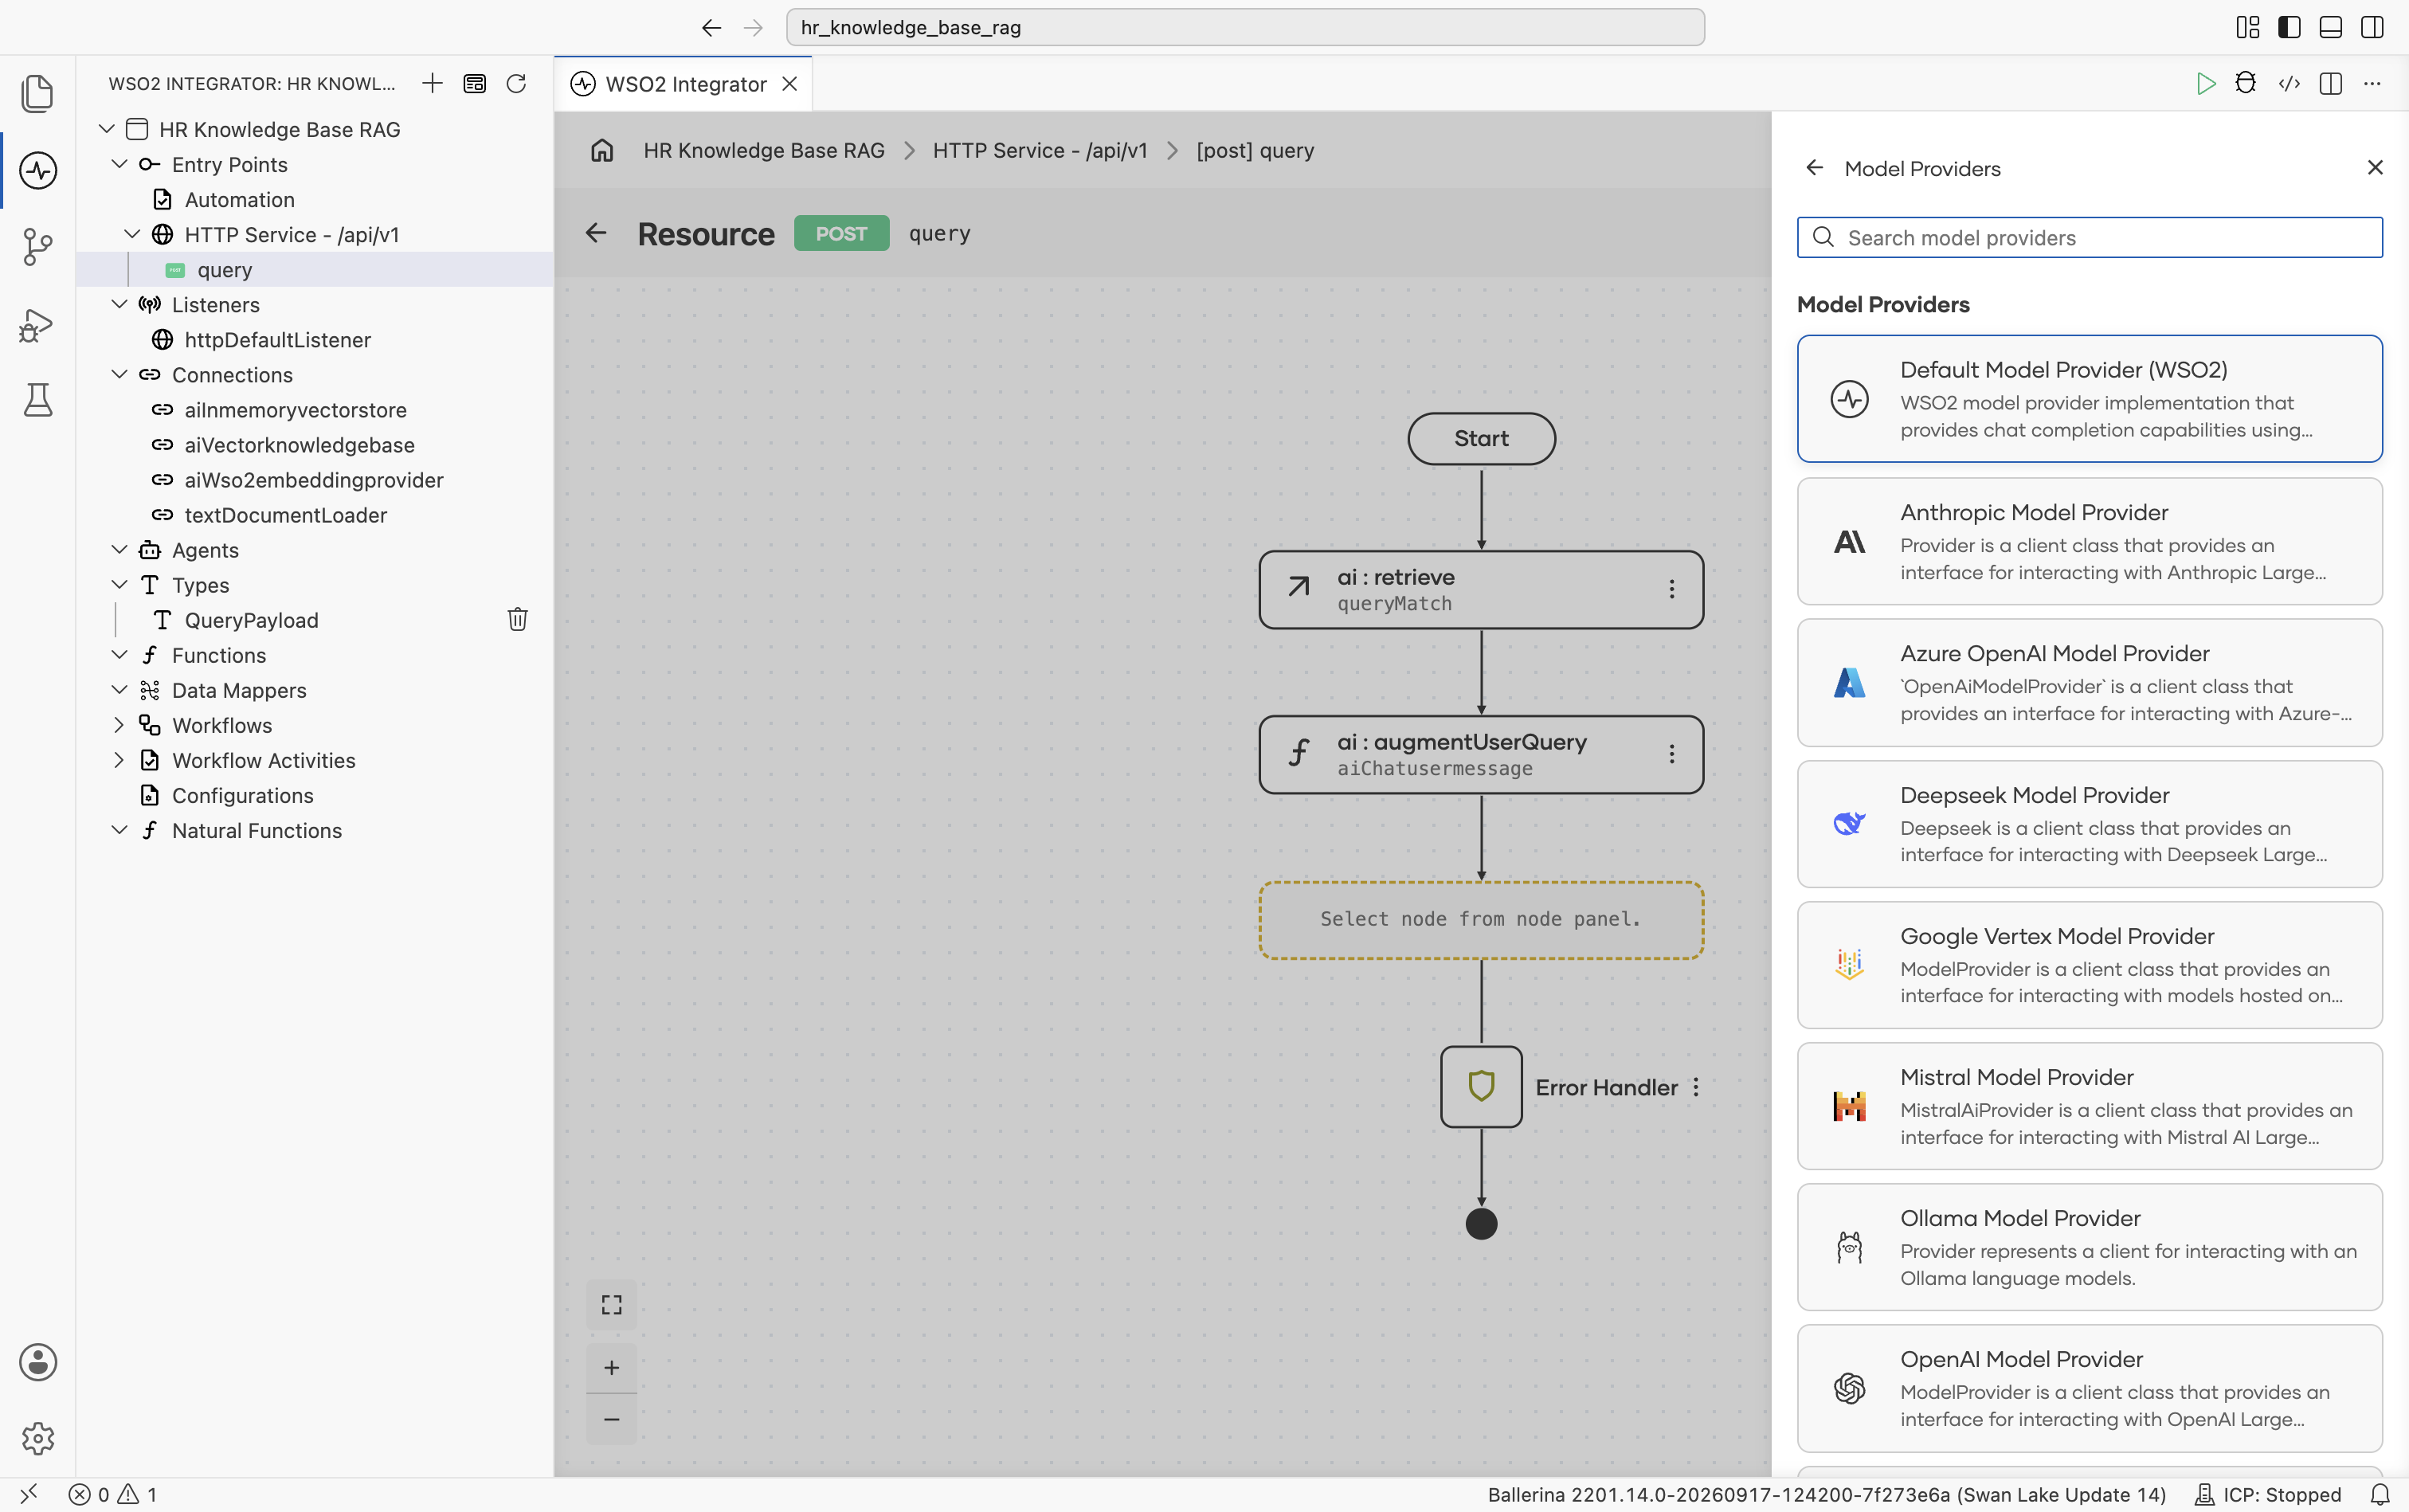2409x1512 pixels.
Task: Open Source Control in the activity bar
Action: (38, 247)
